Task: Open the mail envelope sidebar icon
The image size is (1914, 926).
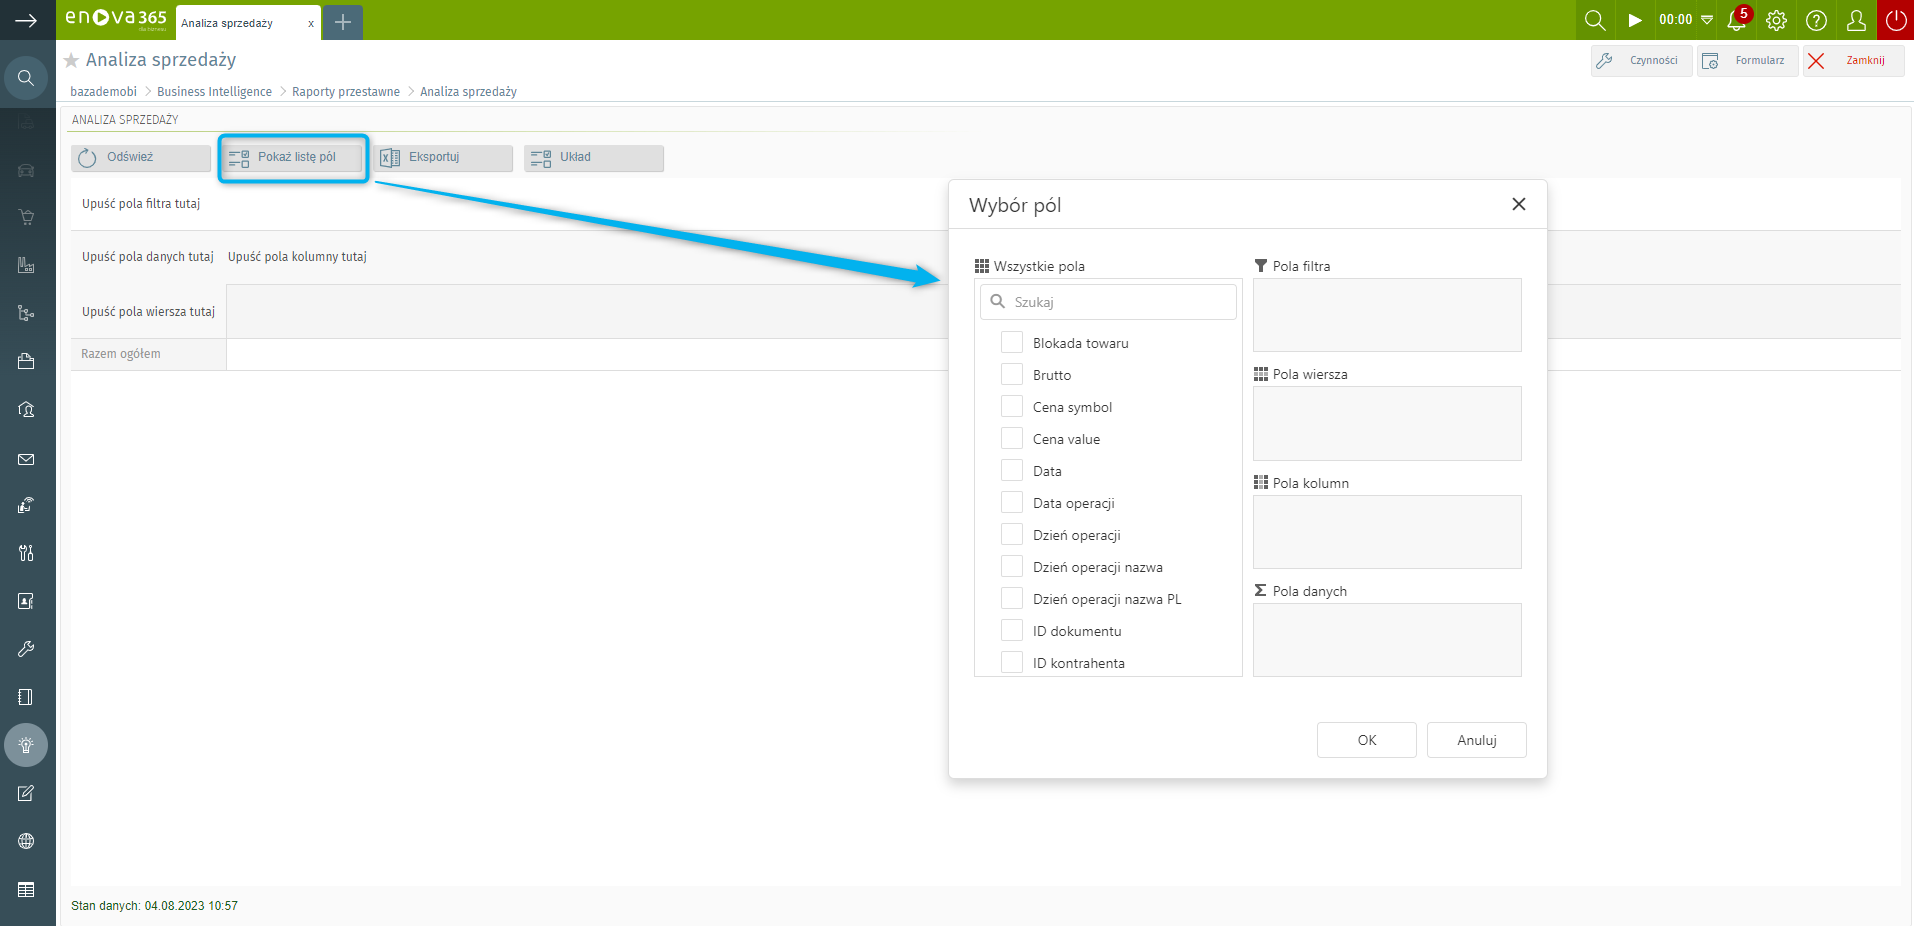Action: (x=26, y=460)
